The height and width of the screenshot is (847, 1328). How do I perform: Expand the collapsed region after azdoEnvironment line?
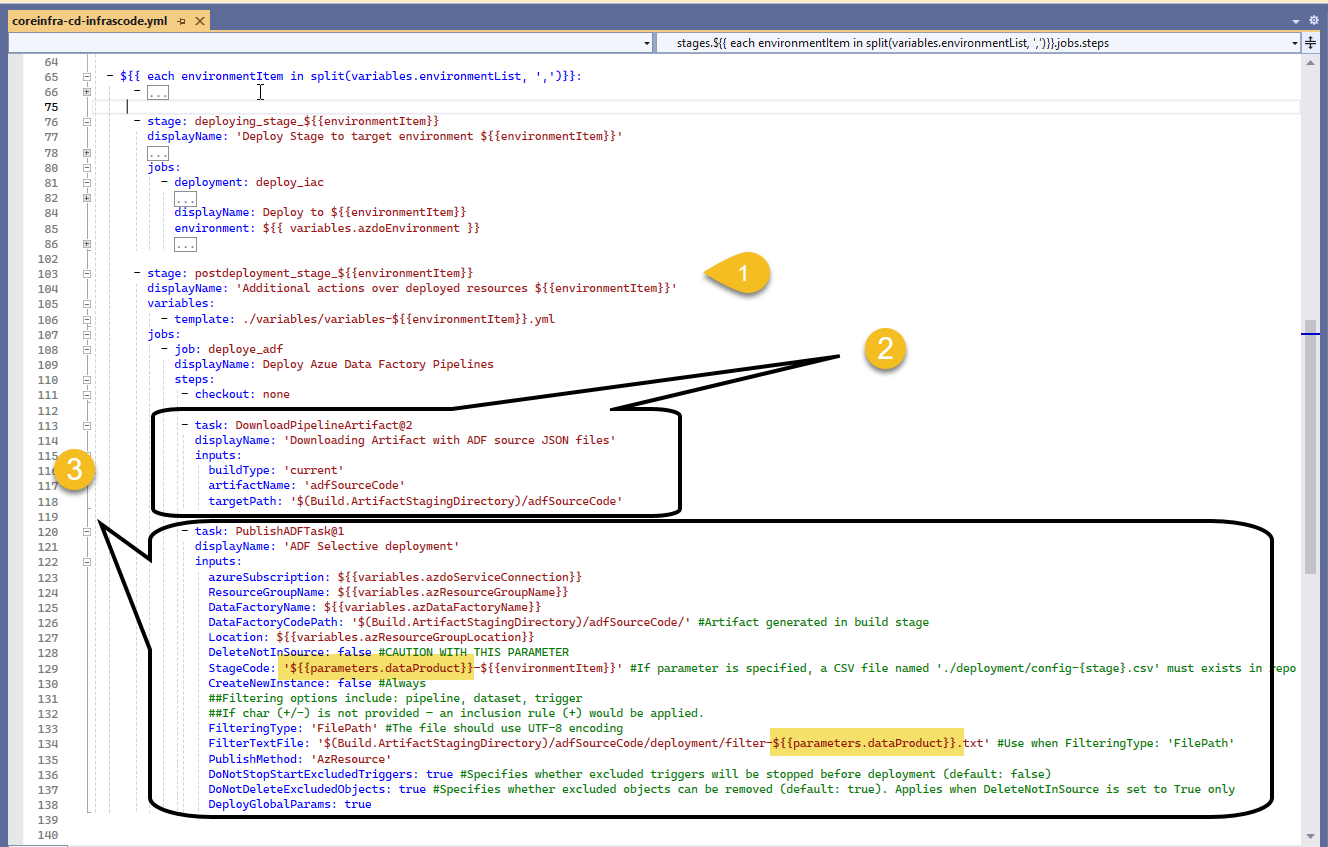(85, 243)
